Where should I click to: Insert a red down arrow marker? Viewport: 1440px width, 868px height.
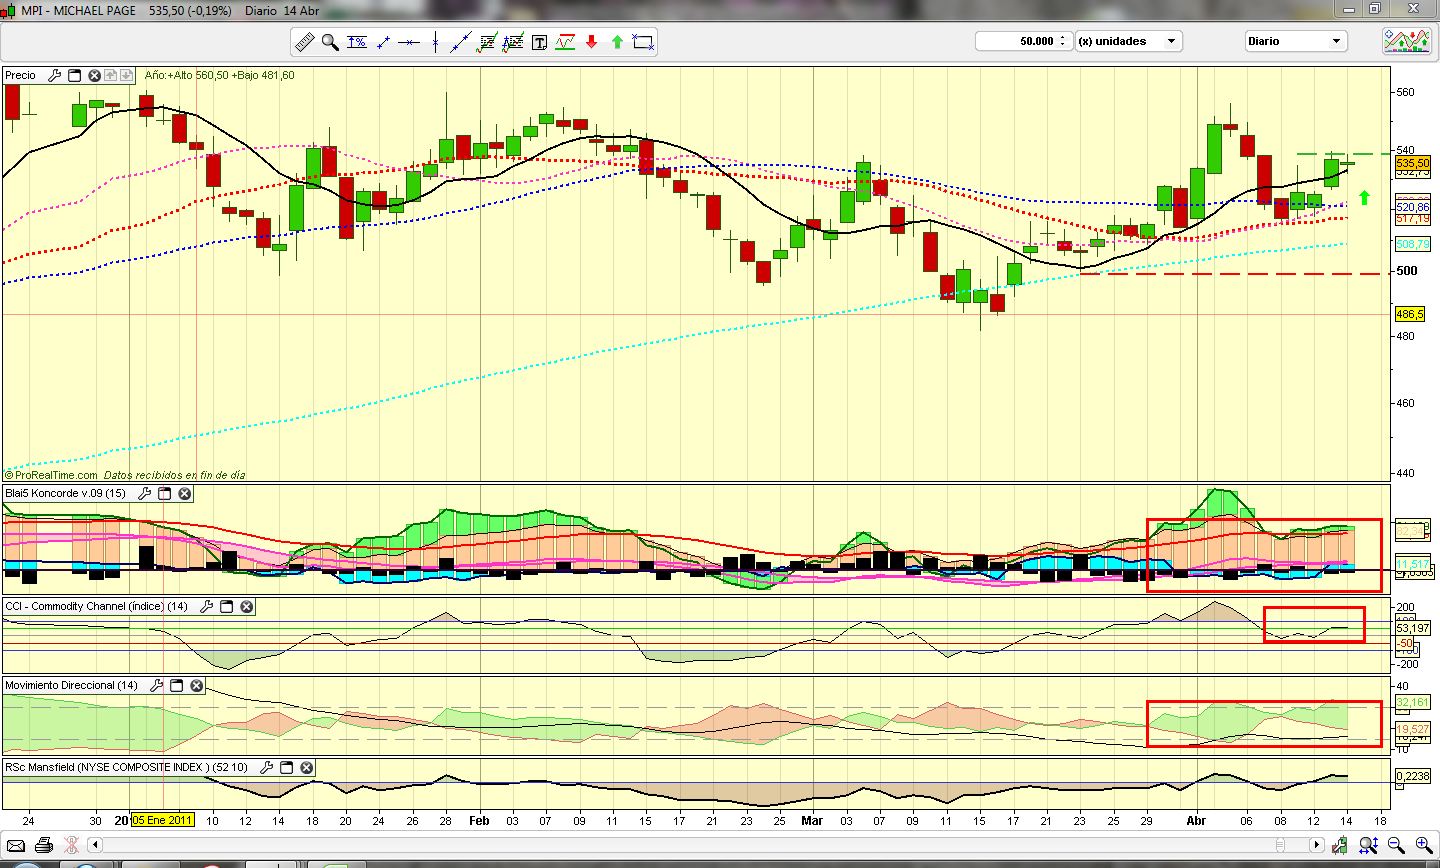591,42
